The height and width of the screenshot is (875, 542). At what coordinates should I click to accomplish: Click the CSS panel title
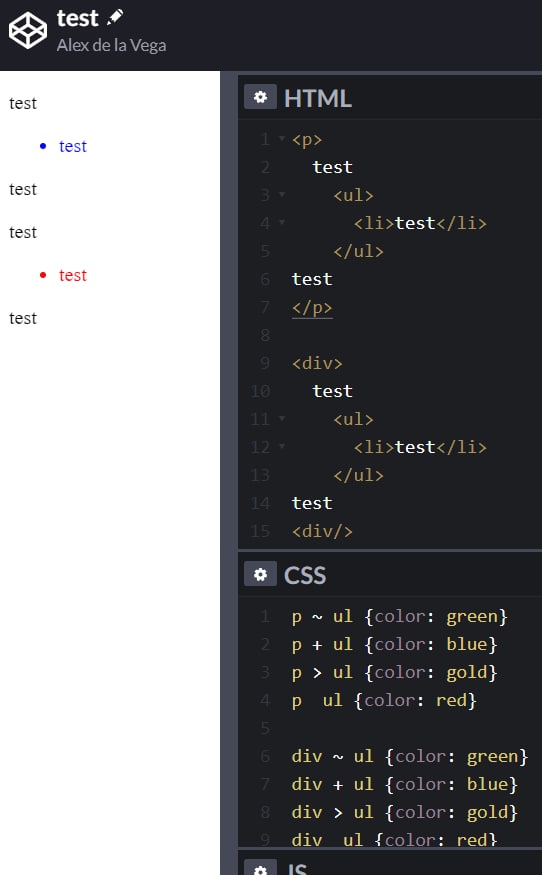tap(305, 575)
